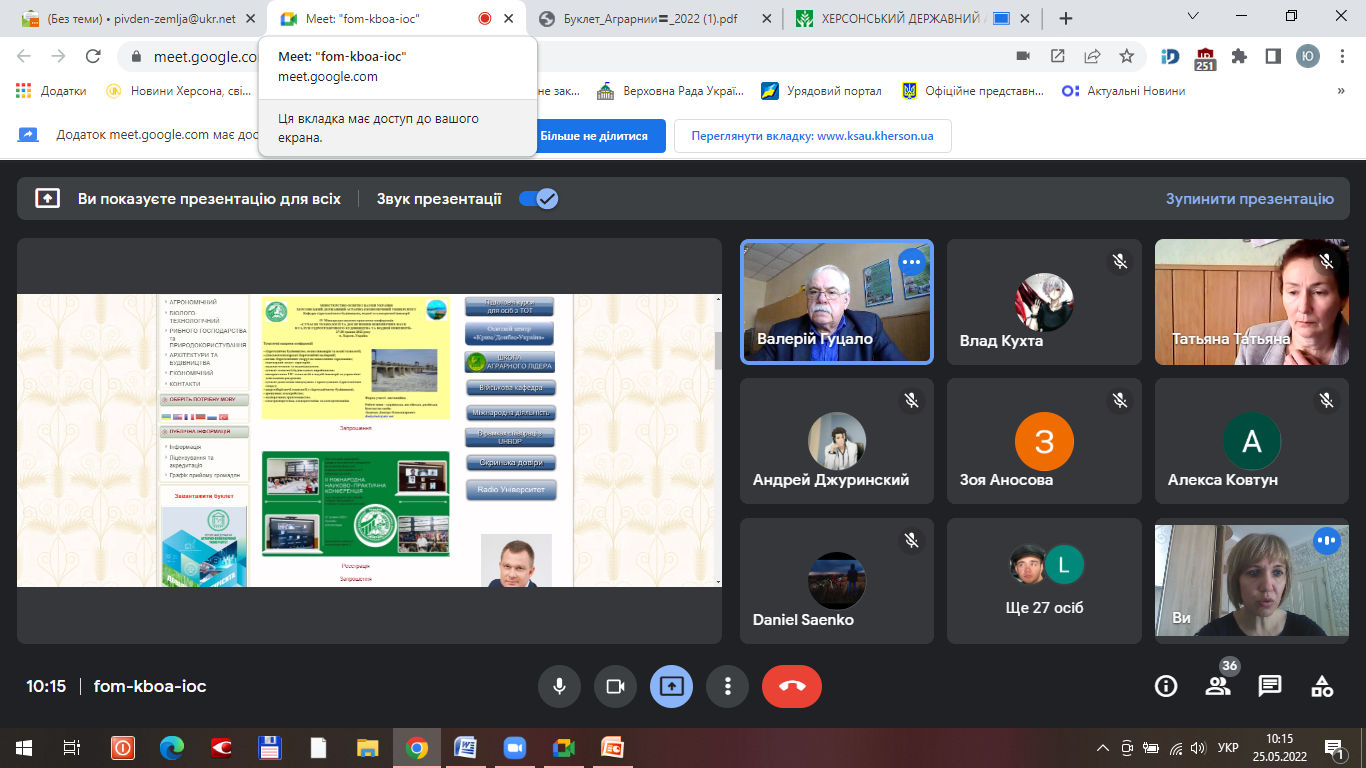The width and height of the screenshot is (1366, 768).
Task: Close the Meet fom-kboa-ioc tab
Action: pos(510,18)
